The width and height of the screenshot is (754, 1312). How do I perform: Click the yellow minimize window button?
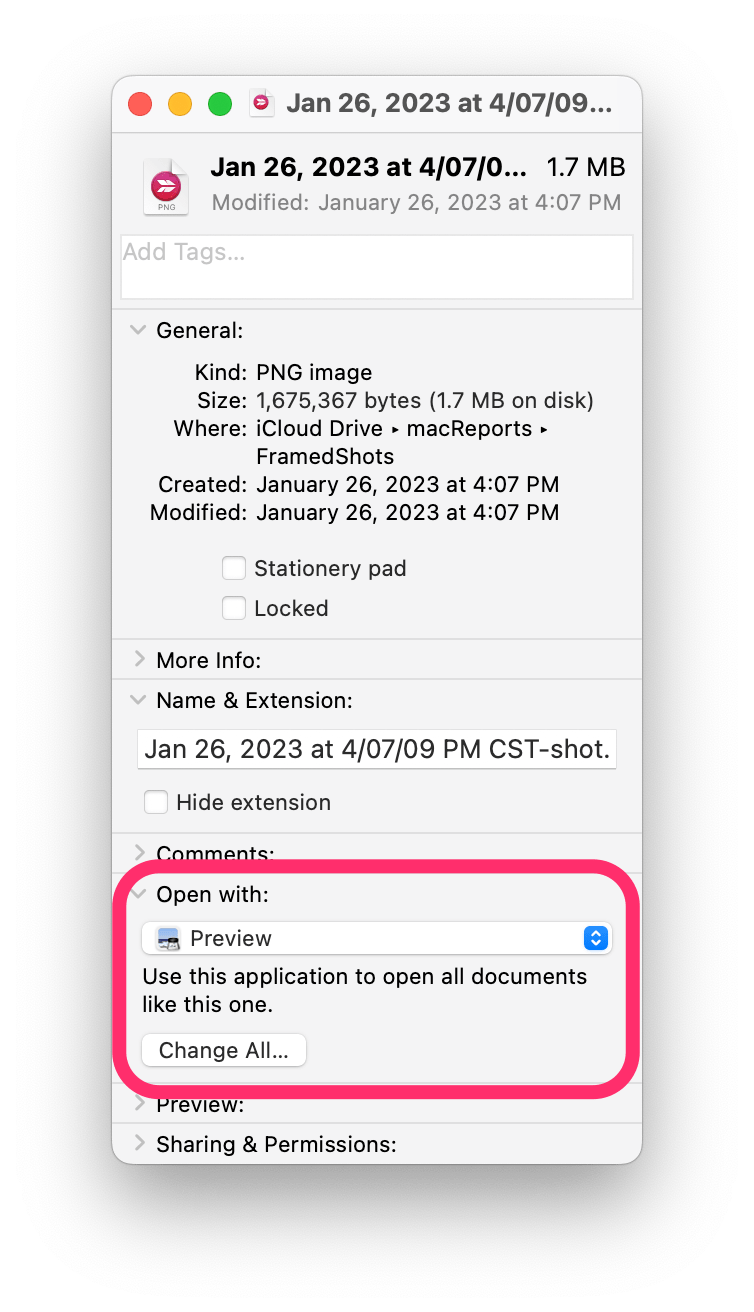pos(180,104)
